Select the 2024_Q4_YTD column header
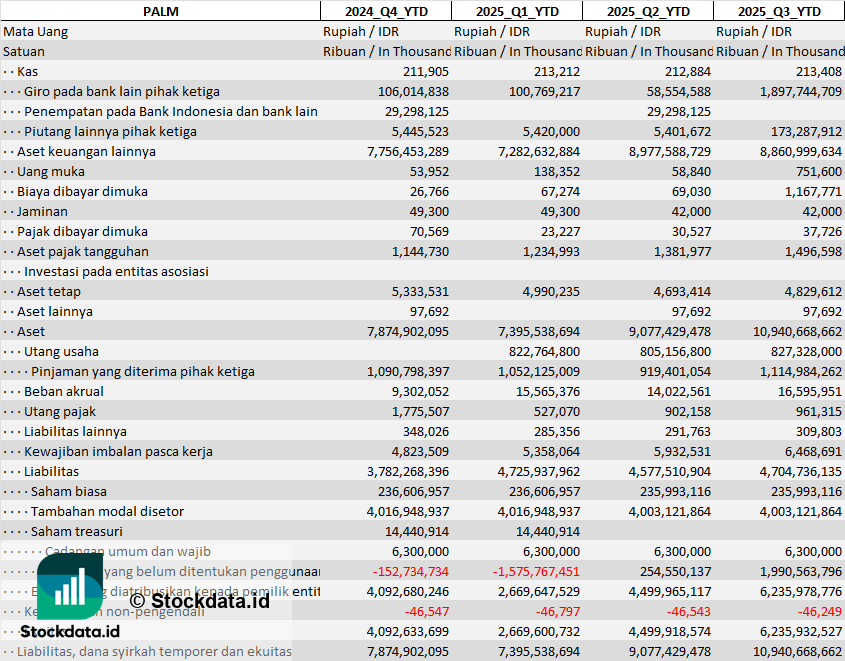Viewport: 845px width, 661px height. 385,11
